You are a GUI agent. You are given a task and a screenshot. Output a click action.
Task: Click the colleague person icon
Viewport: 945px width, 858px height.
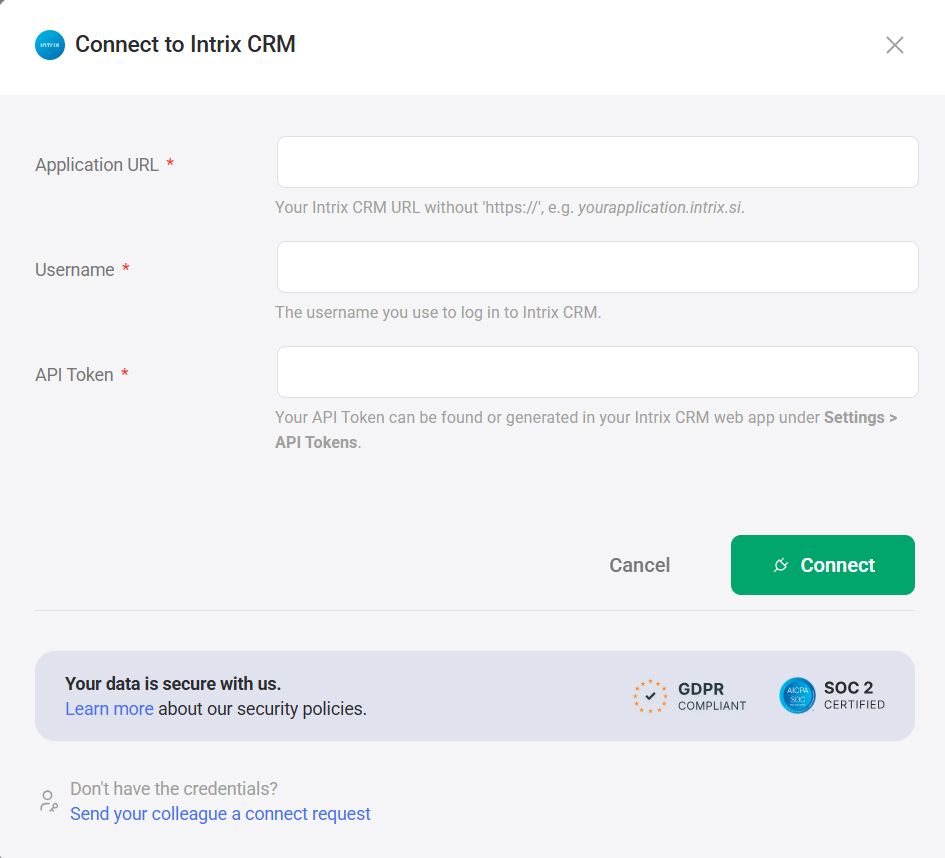coord(48,801)
